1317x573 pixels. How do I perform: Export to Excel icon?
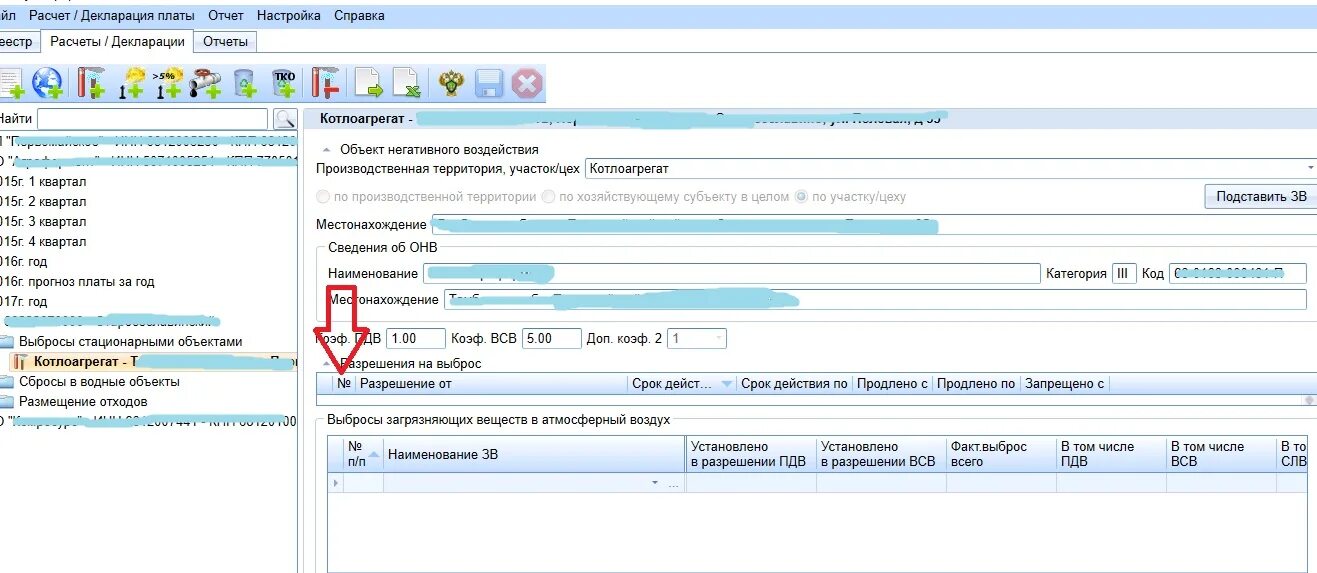(406, 83)
